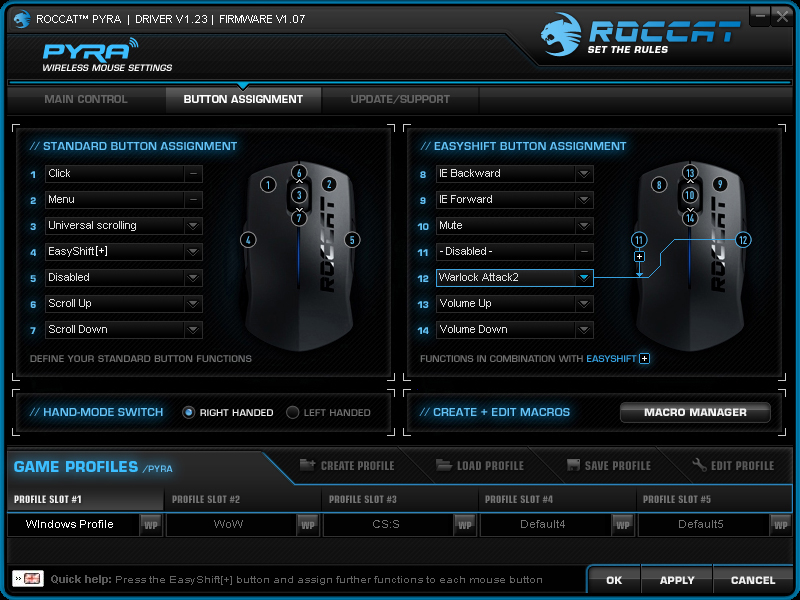Select scroll down marker 7 on mouse
800x600 pixels.
(299, 218)
